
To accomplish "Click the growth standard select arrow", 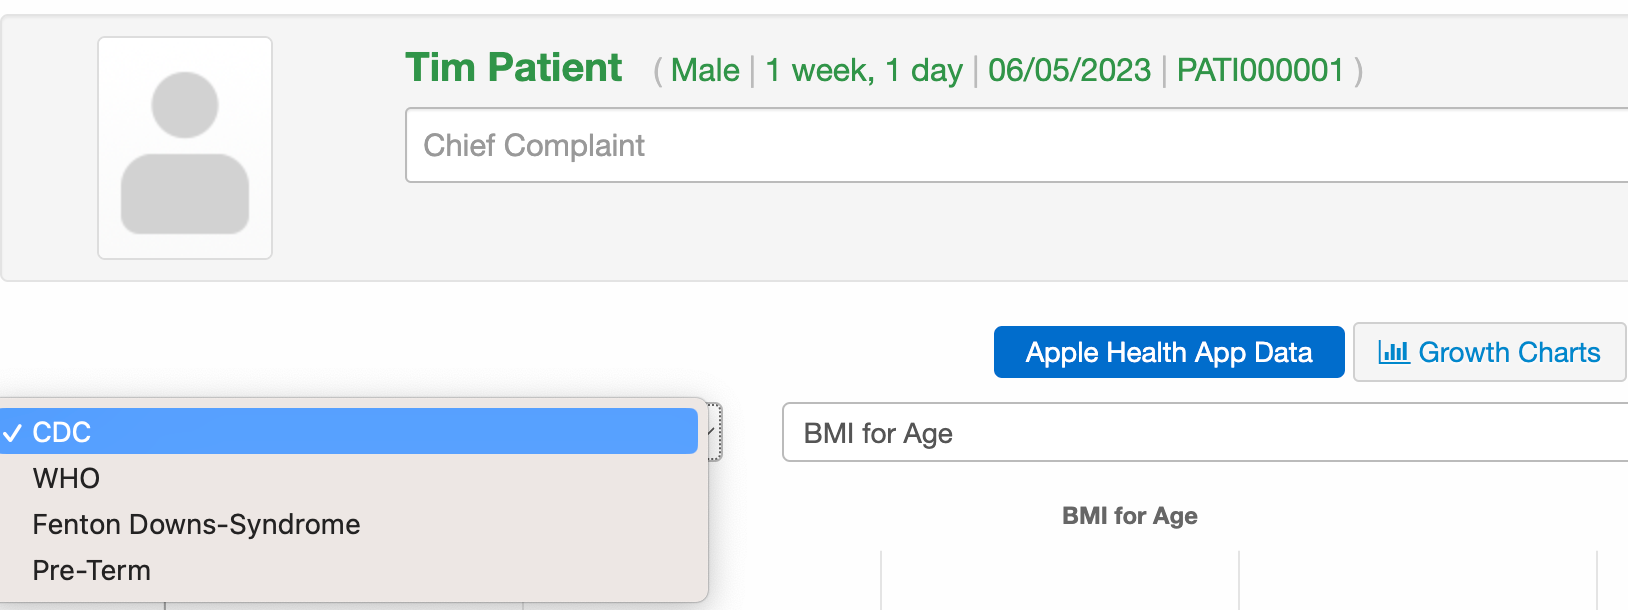I will click(x=713, y=432).
